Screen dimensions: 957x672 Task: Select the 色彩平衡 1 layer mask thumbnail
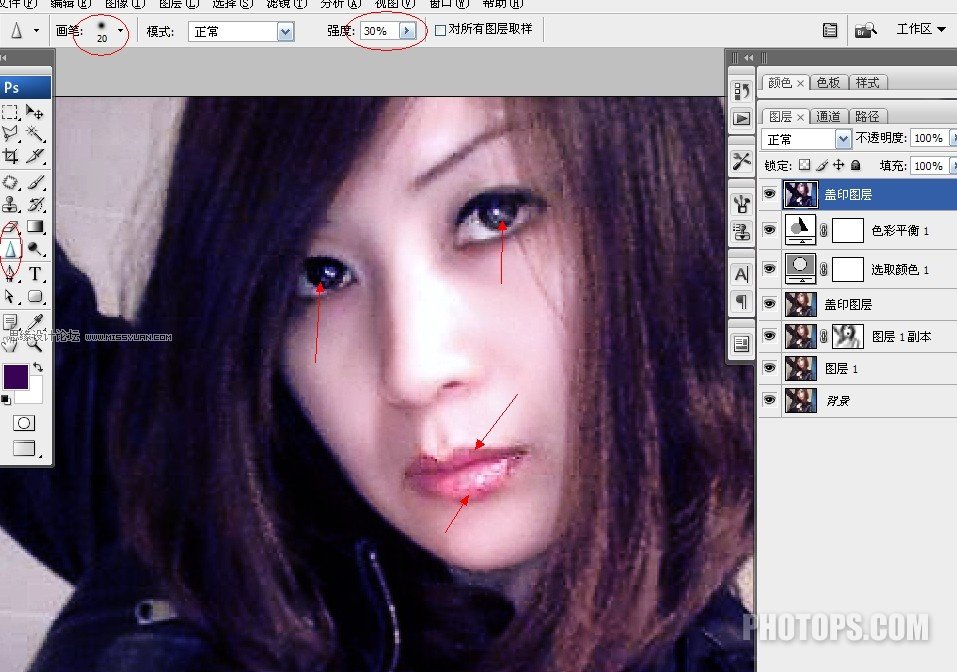tap(848, 231)
